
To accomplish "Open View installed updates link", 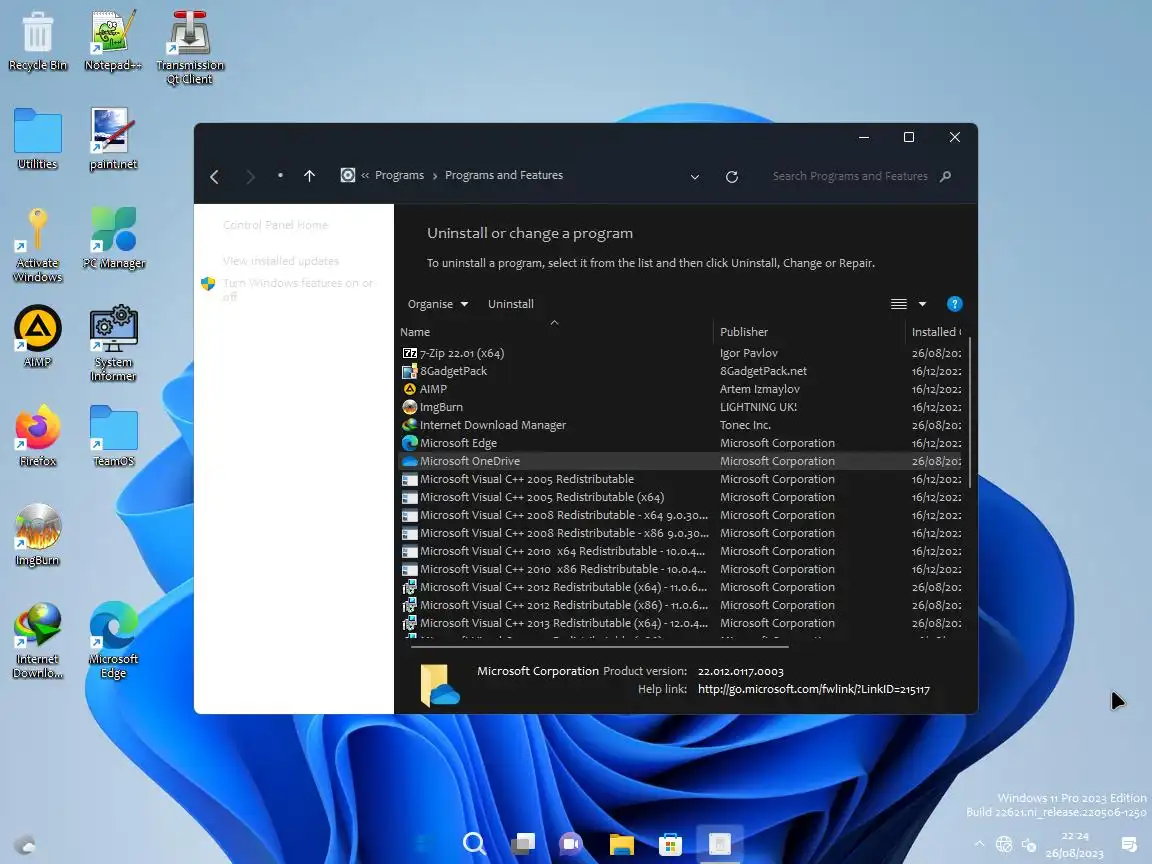I will (281, 261).
